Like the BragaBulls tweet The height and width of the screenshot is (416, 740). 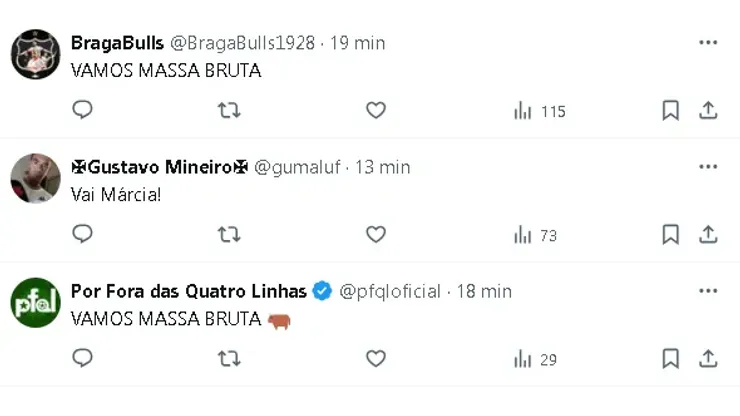(x=375, y=110)
